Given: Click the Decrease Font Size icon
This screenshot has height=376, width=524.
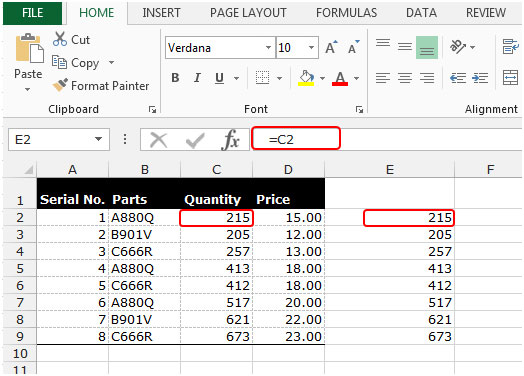Looking at the screenshot, I should coord(353,47).
